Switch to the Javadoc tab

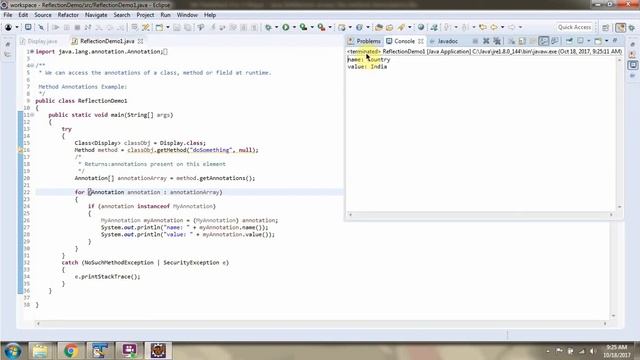pos(444,41)
